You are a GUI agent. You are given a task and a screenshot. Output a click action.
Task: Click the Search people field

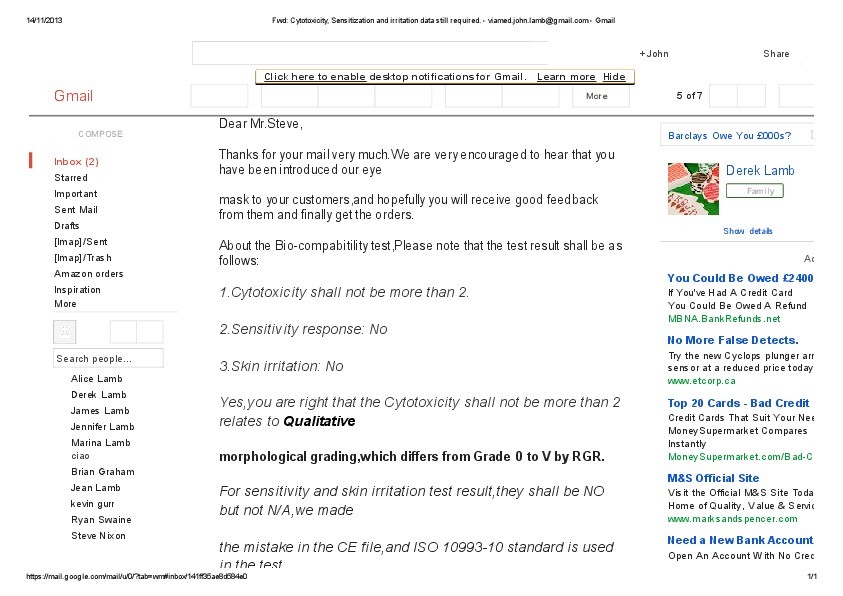click(108, 358)
